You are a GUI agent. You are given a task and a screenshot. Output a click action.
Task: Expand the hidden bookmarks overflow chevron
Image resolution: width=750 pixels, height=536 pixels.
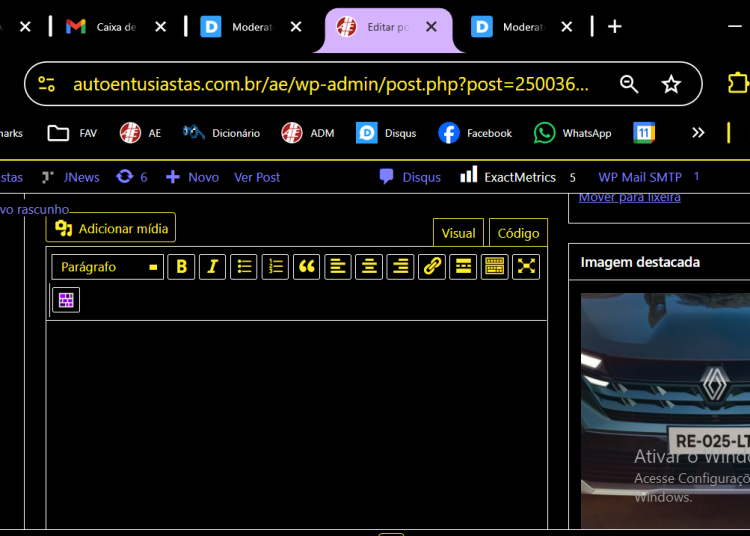coord(698,133)
